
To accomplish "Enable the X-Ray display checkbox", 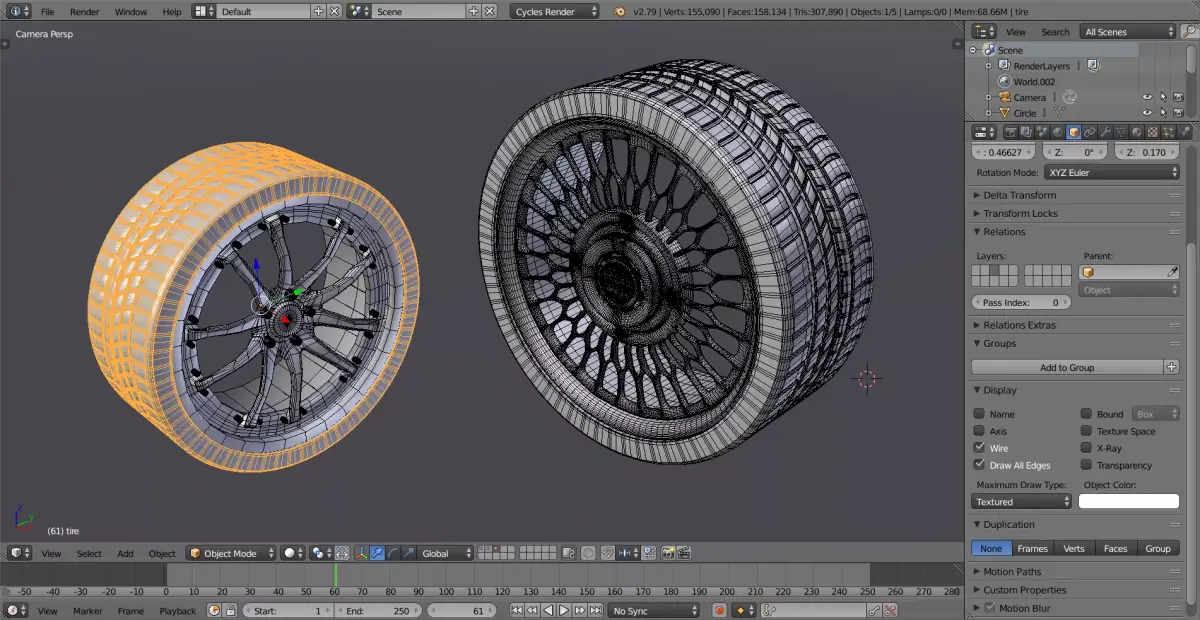I will point(1086,448).
